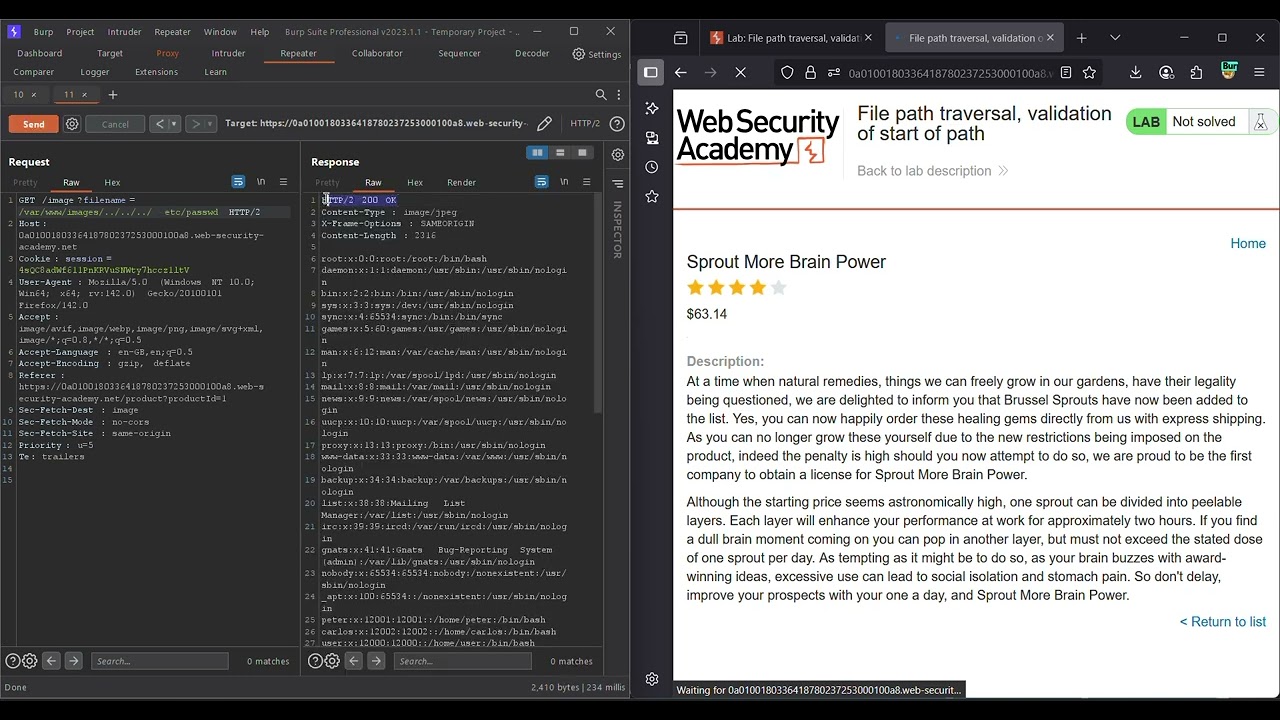Open the Sequencer tab

point(459,53)
